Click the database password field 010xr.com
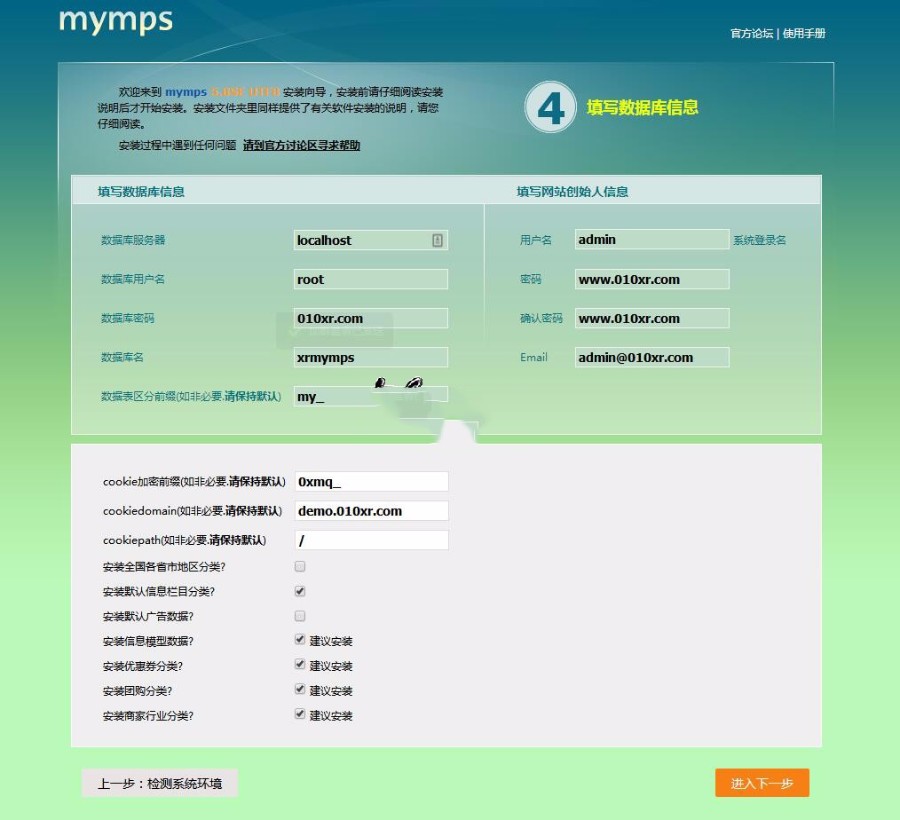The height and width of the screenshot is (820, 900). coord(371,318)
